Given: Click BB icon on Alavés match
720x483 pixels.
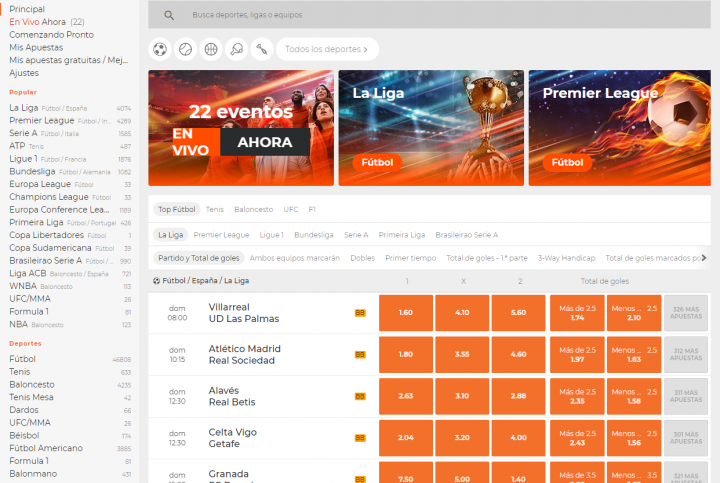Looking at the screenshot, I should pos(360,396).
